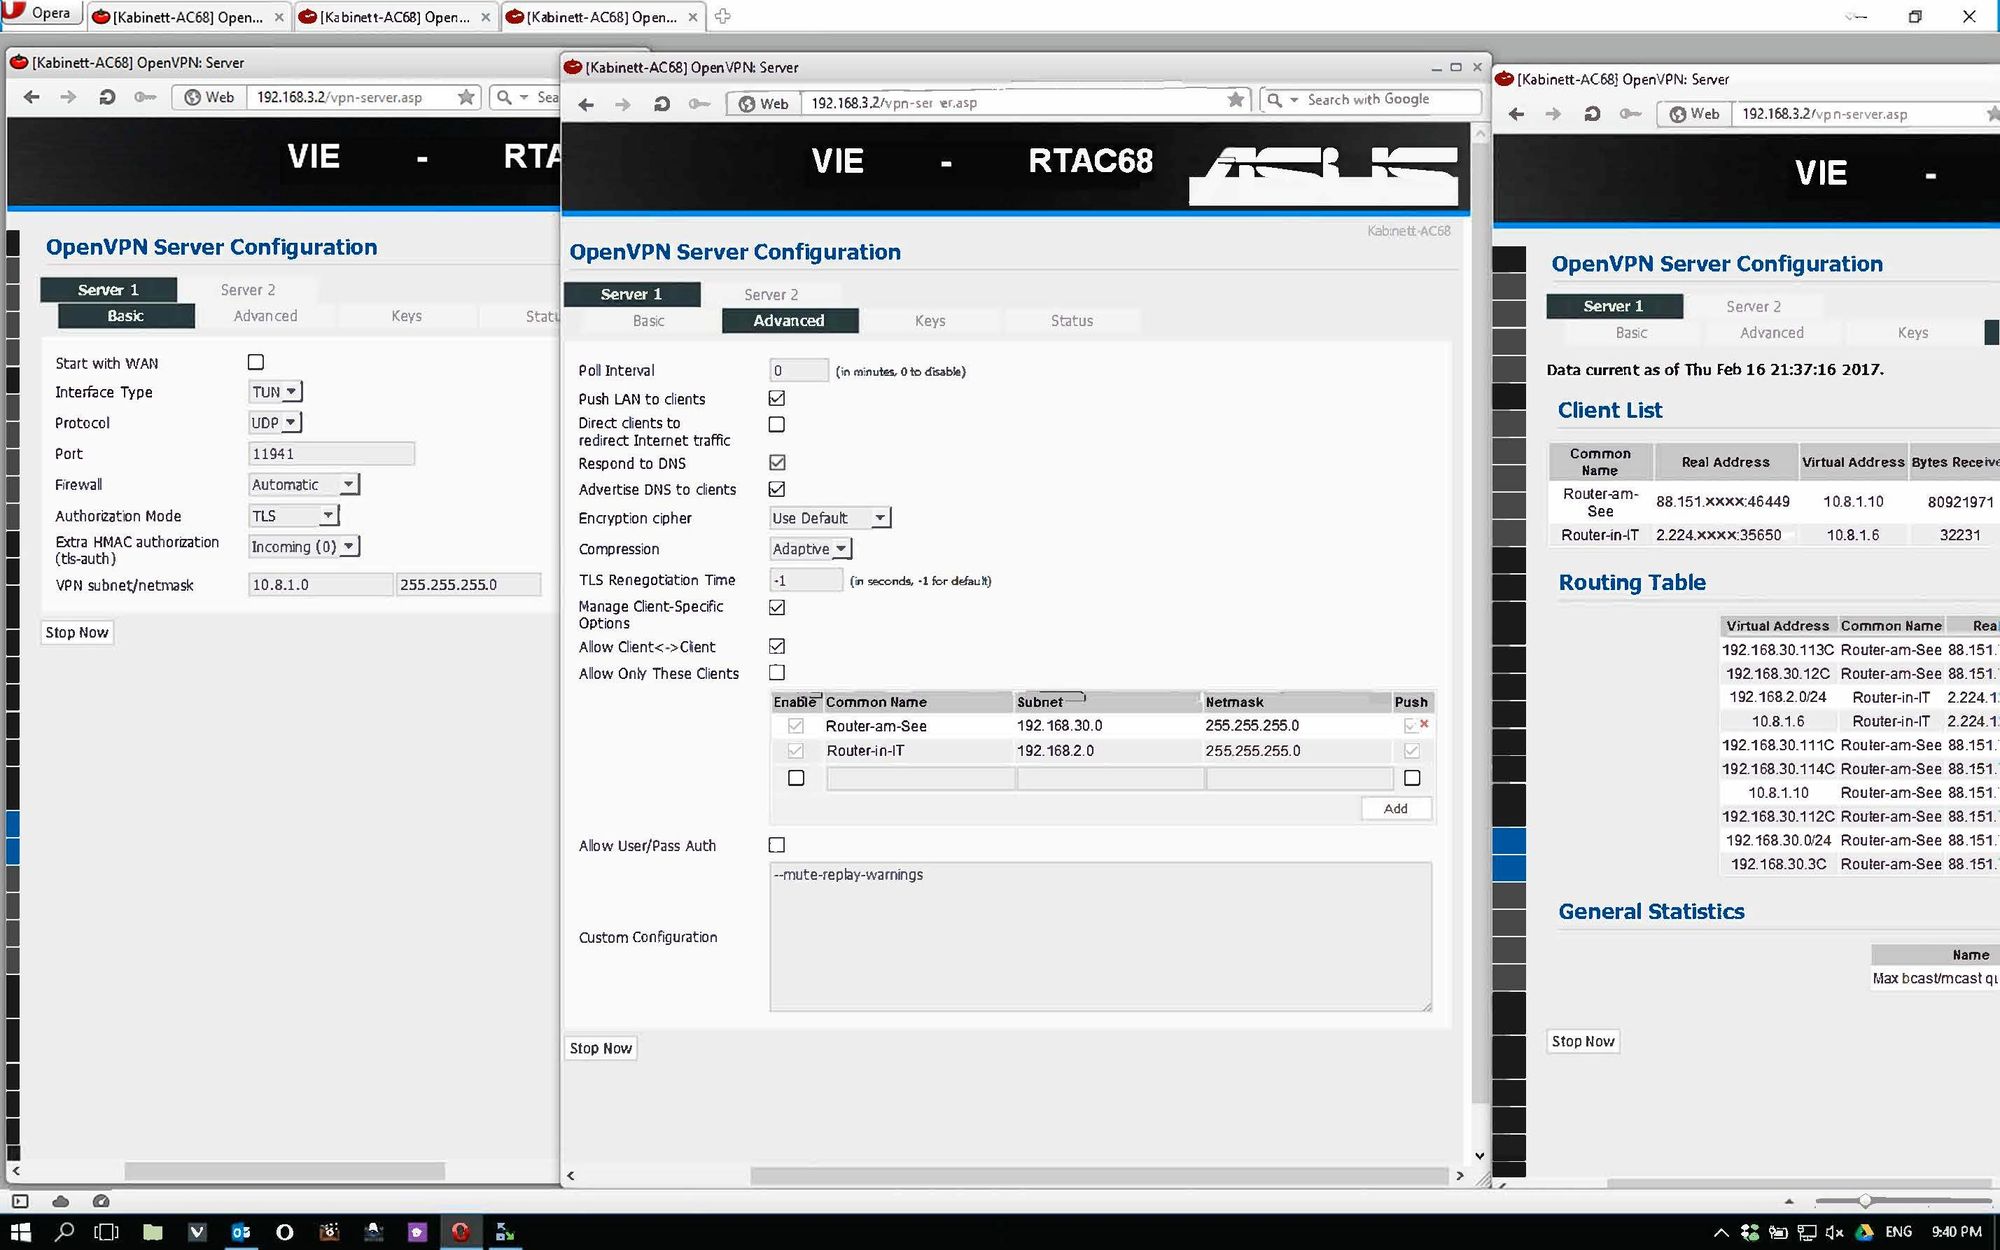The height and width of the screenshot is (1250, 2000).
Task: Toggle Respond to DNS checkbox
Action: [x=777, y=462]
